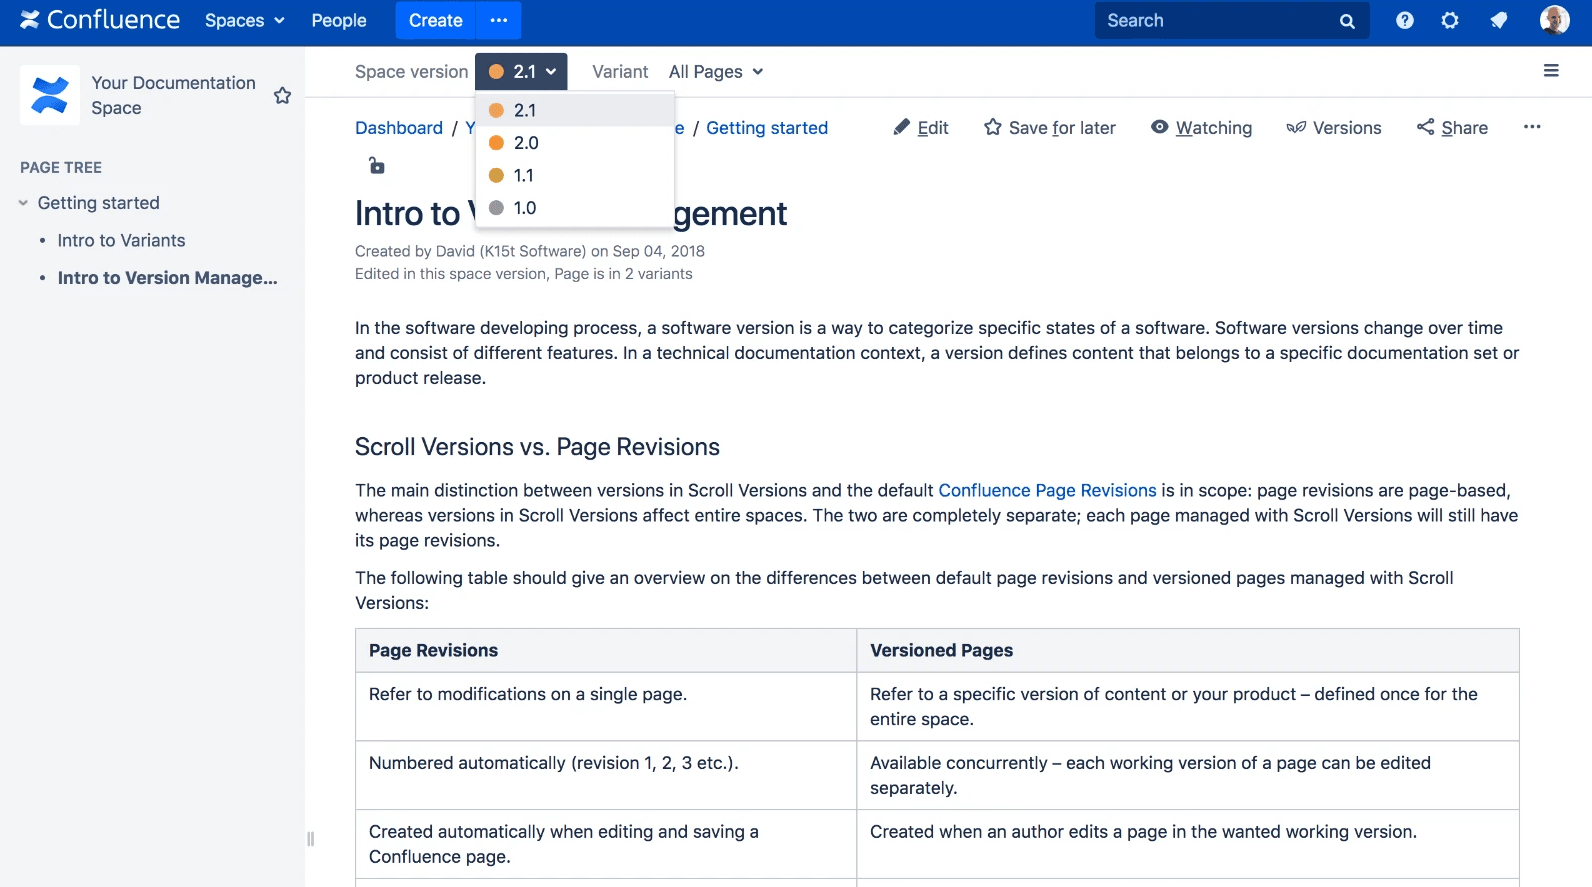Open the settings gear menu
The width and height of the screenshot is (1592, 887).
coord(1450,20)
